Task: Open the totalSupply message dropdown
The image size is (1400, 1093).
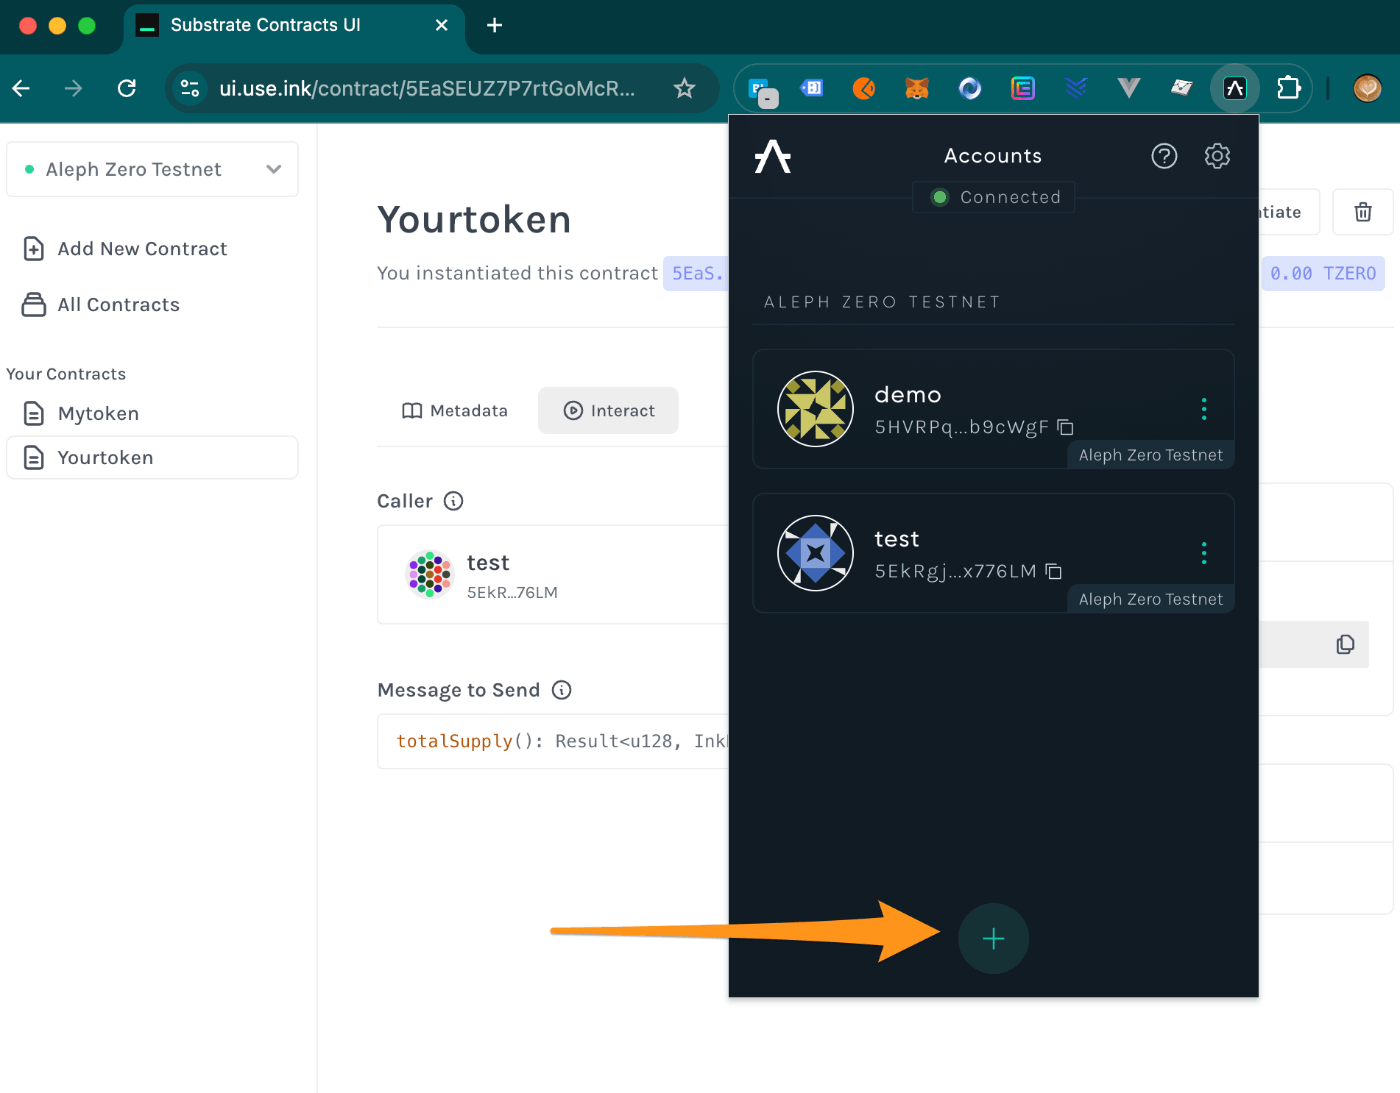Action: pos(553,741)
